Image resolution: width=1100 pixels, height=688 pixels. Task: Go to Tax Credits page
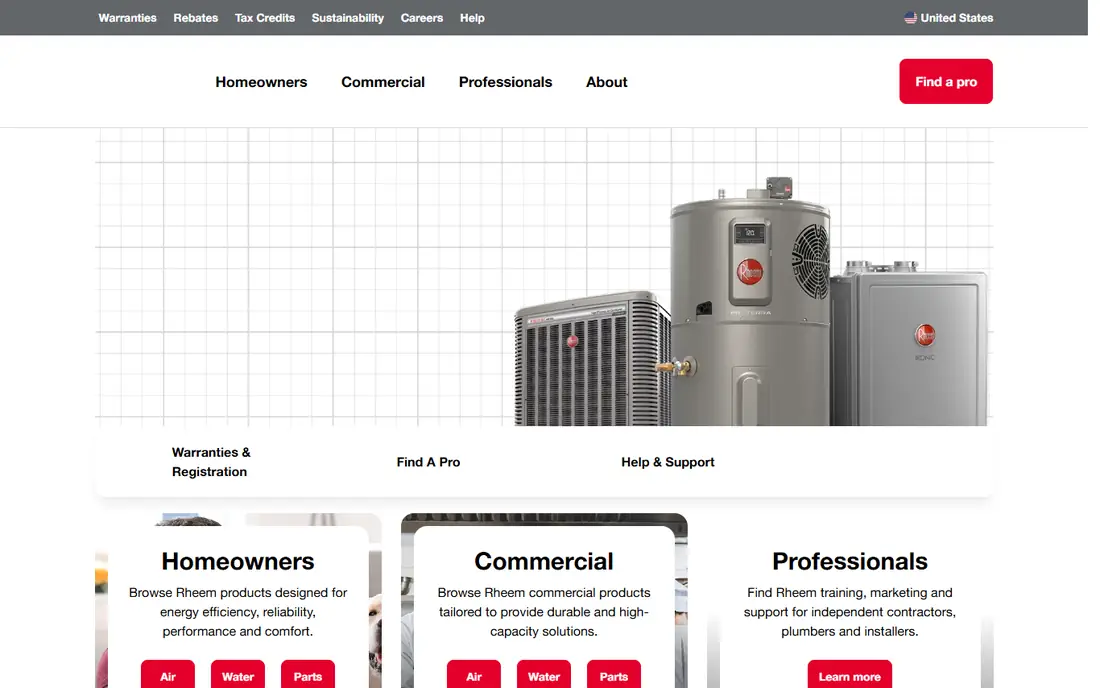(267, 18)
